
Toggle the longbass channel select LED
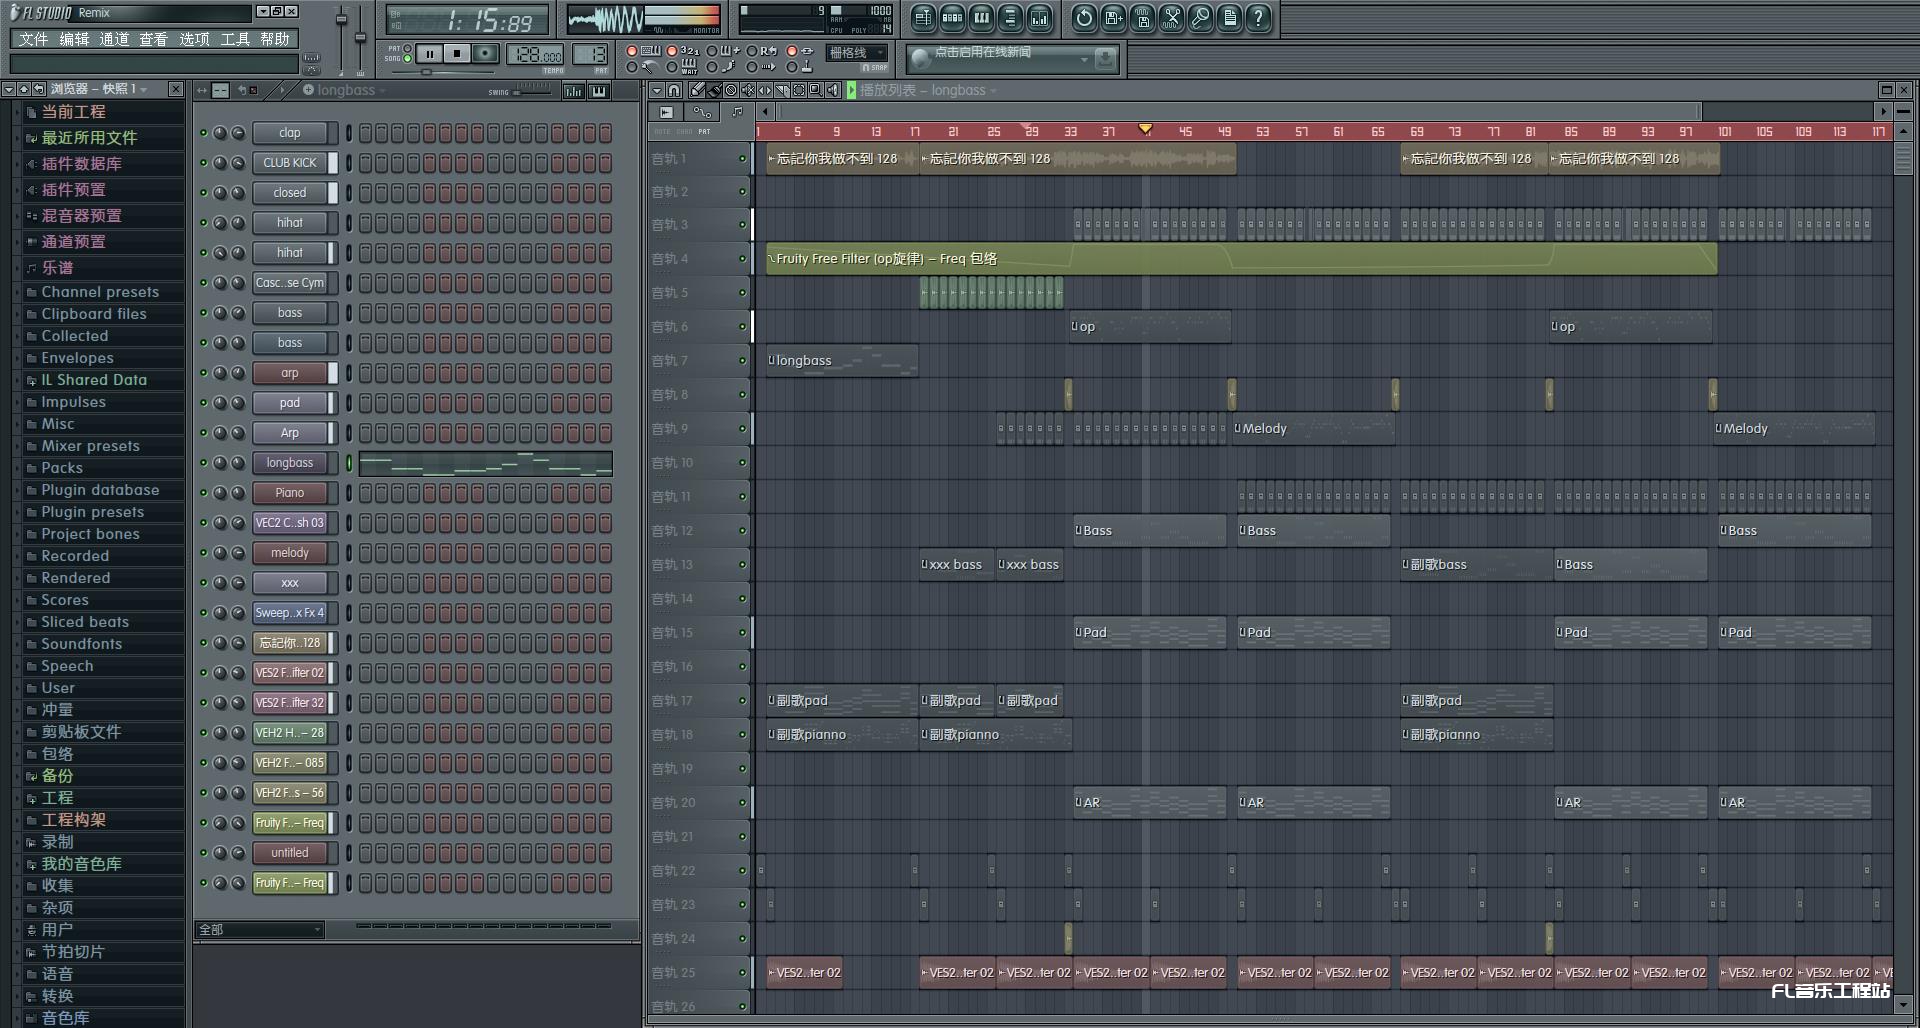pos(349,463)
